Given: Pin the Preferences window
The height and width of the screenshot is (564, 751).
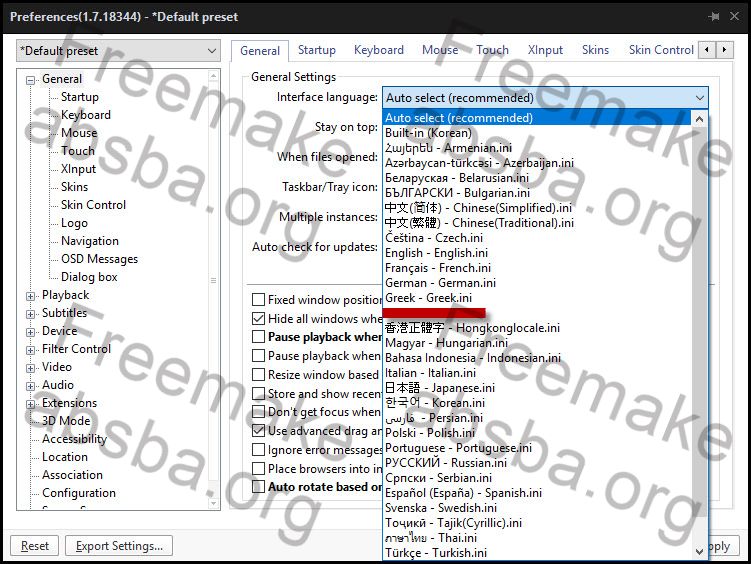Looking at the screenshot, I should pos(714,17).
